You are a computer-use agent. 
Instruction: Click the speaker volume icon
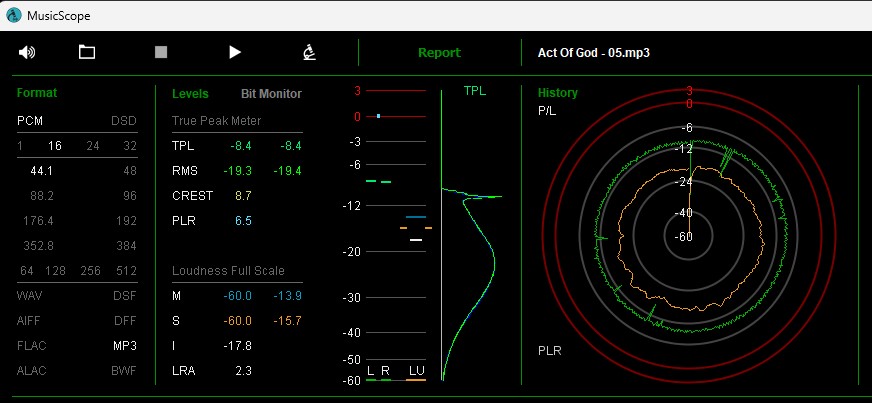(27, 52)
